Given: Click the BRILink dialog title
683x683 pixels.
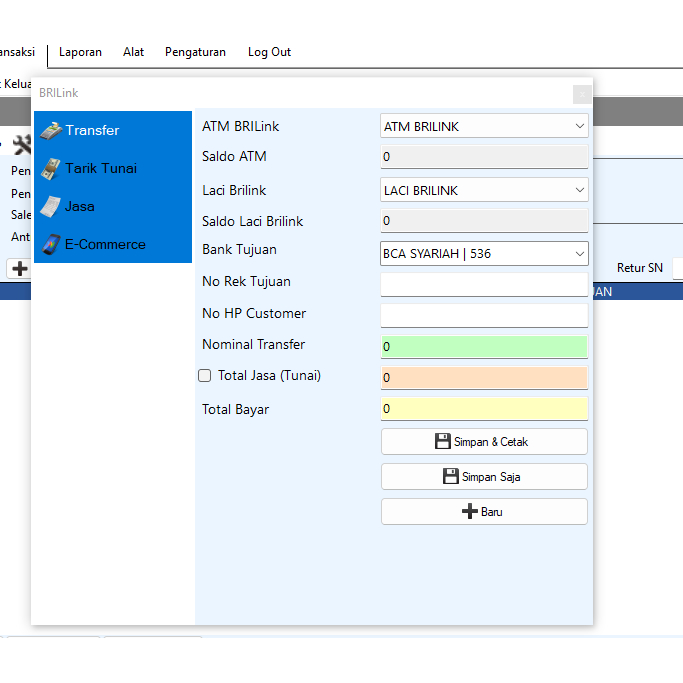Looking at the screenshot, I should point(58,93).
